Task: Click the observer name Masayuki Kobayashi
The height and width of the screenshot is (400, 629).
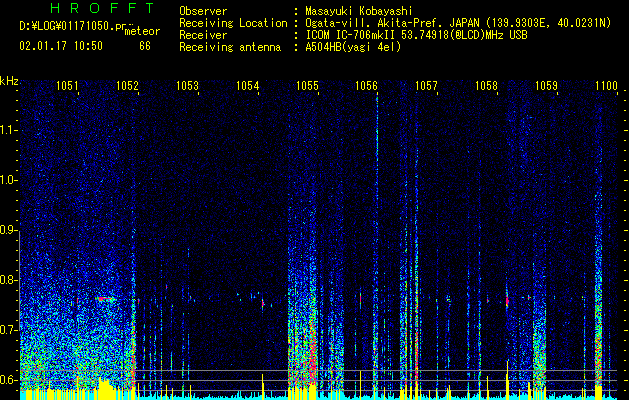Action: (x=359, y=11)
